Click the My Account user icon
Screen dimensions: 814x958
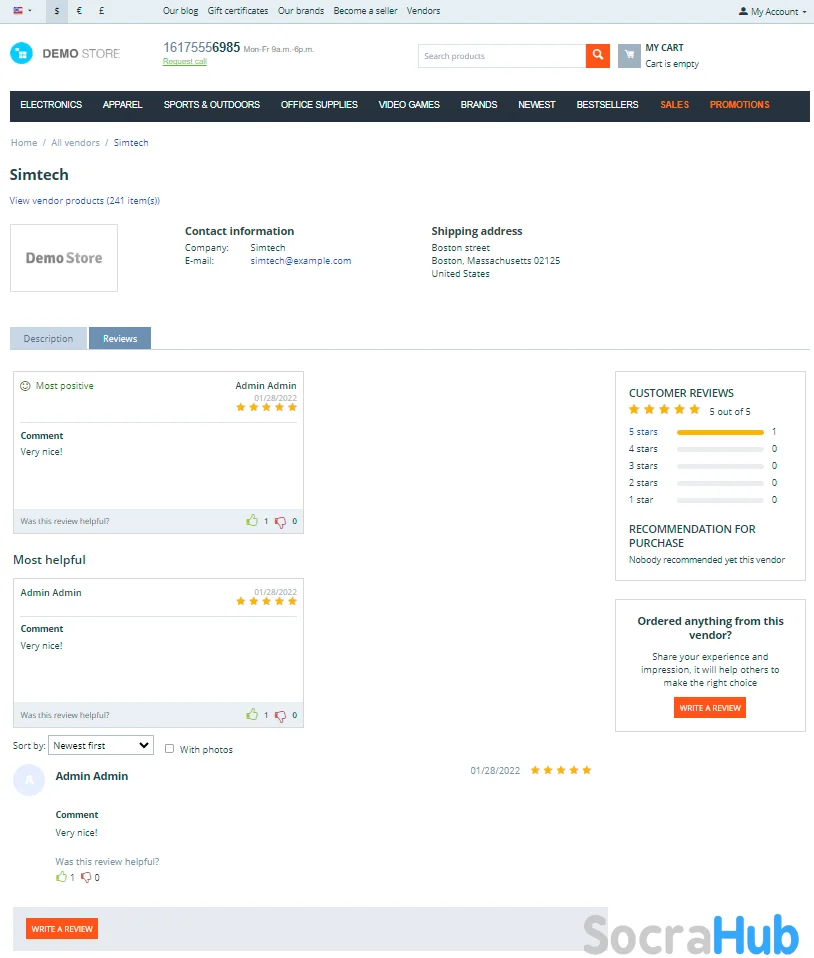[x=743, y=11]
